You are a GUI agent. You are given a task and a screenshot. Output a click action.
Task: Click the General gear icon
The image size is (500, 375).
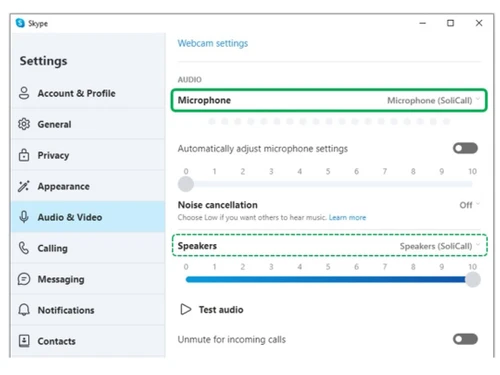click(24, 124)
